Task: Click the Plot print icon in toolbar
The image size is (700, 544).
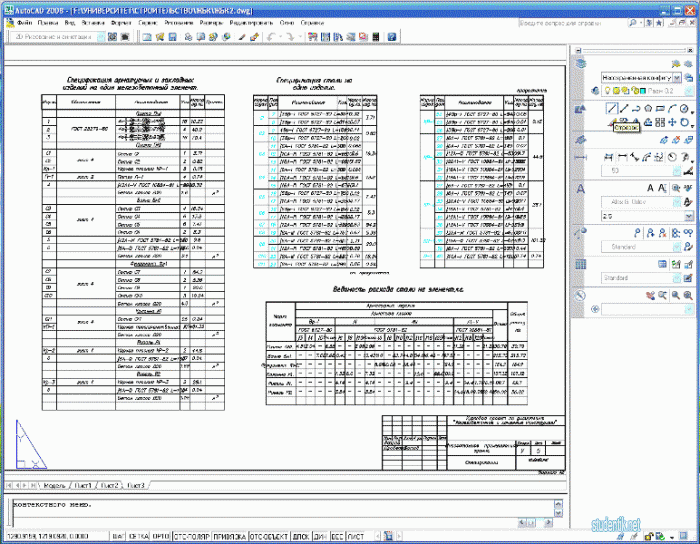Action: pos(188,37)
